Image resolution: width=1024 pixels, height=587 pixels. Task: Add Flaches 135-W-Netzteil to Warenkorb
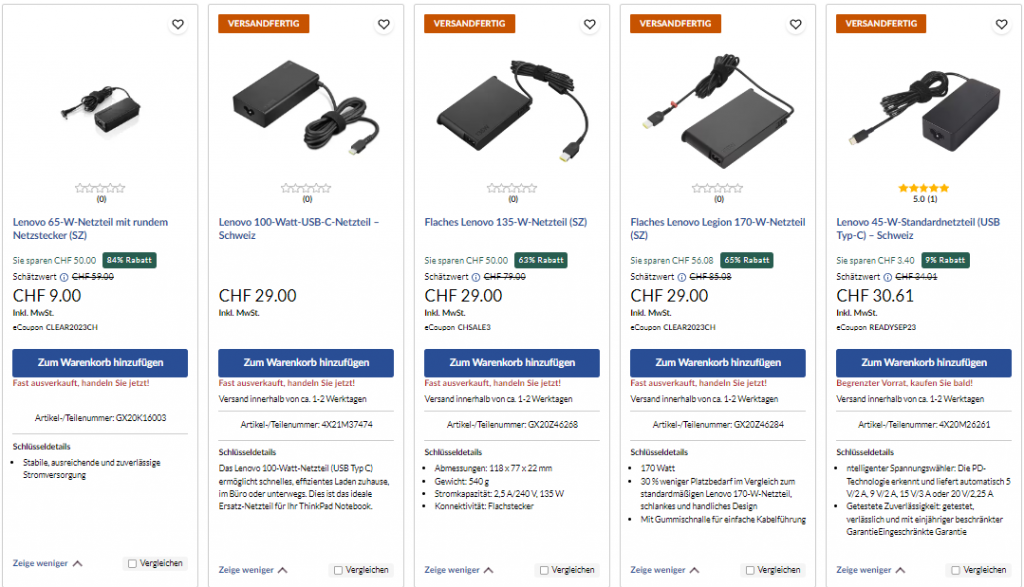tap(512, 362)
